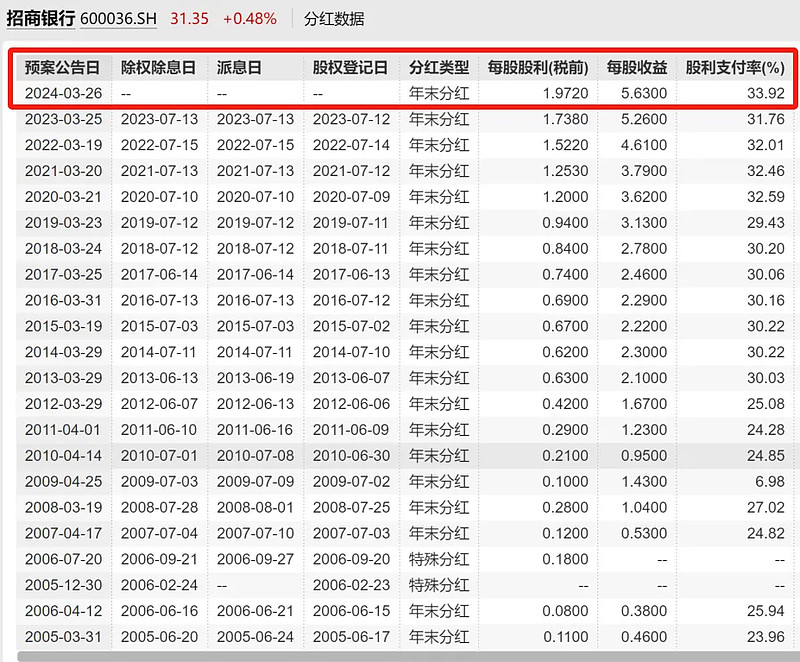
Task: Select announcement date 2013-03-29
Action: [63, 378]
